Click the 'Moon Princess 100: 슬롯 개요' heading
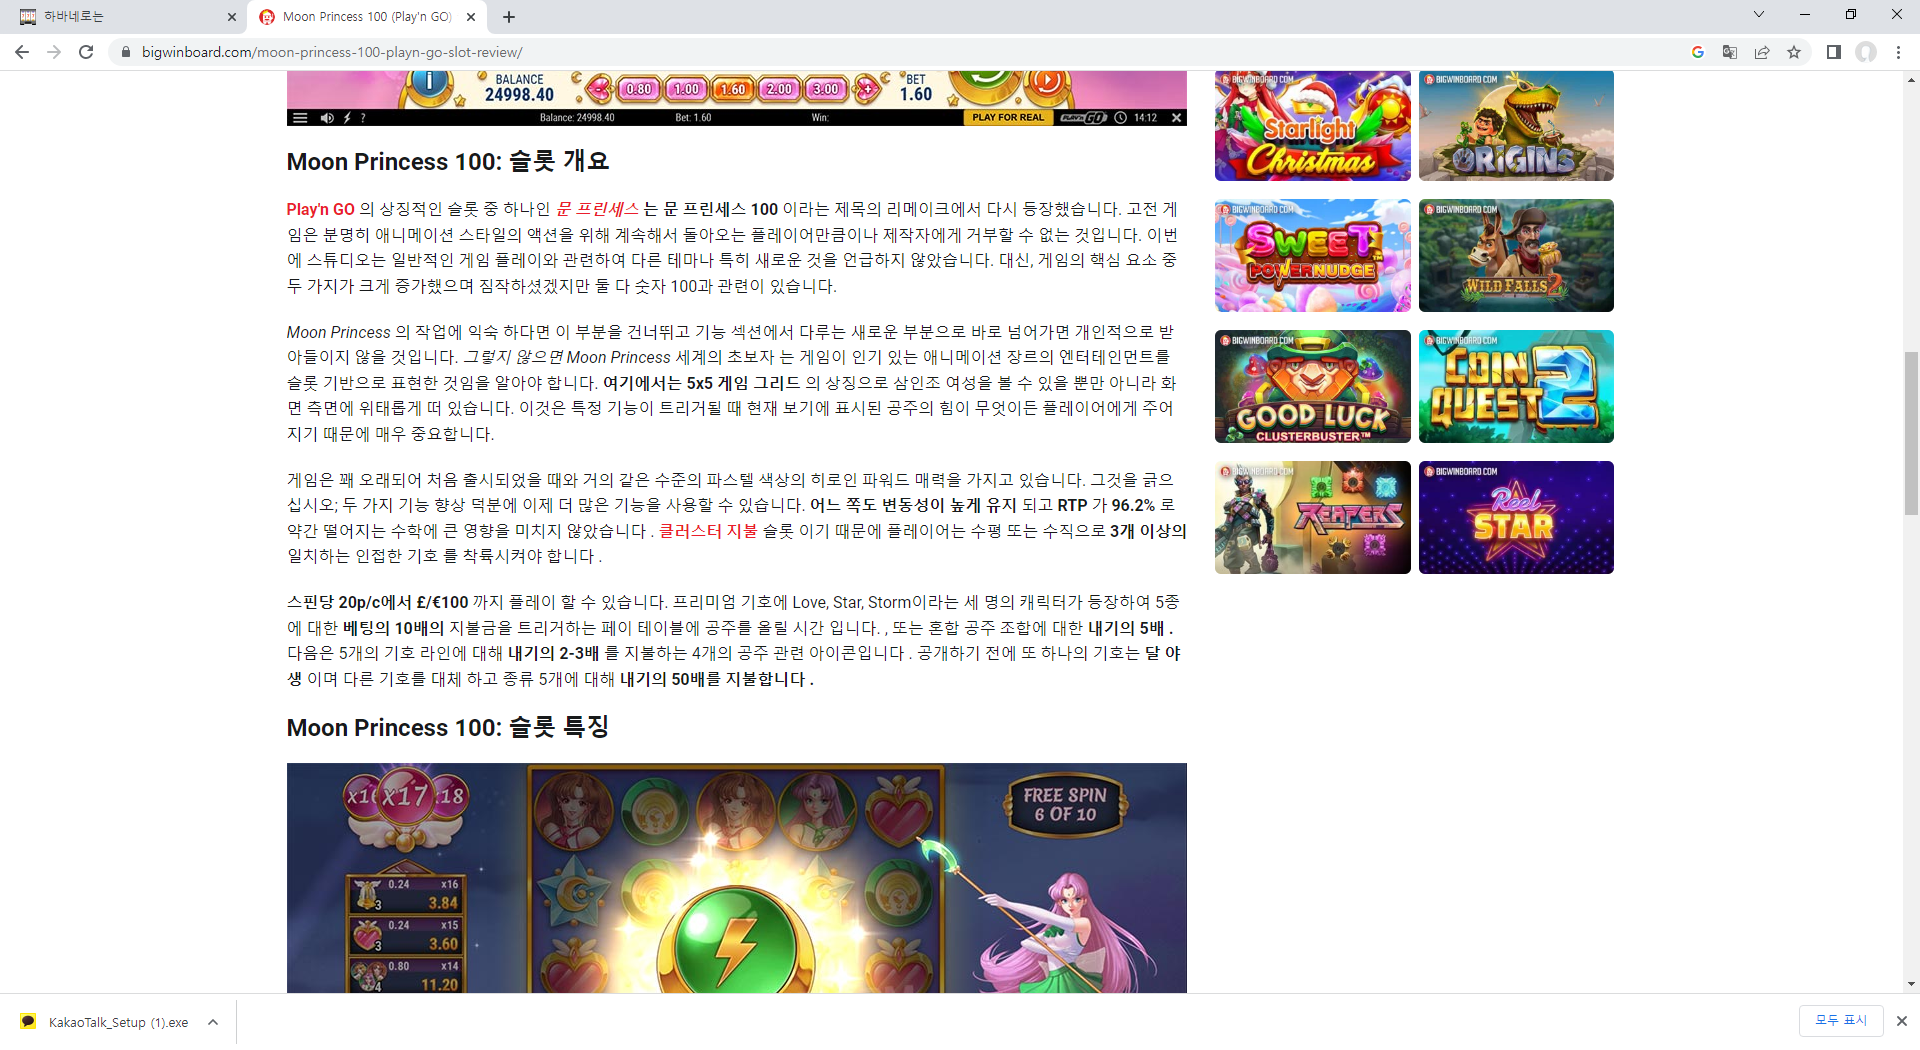Screen dimensions: 1920x1050 (x=448, y=161)
